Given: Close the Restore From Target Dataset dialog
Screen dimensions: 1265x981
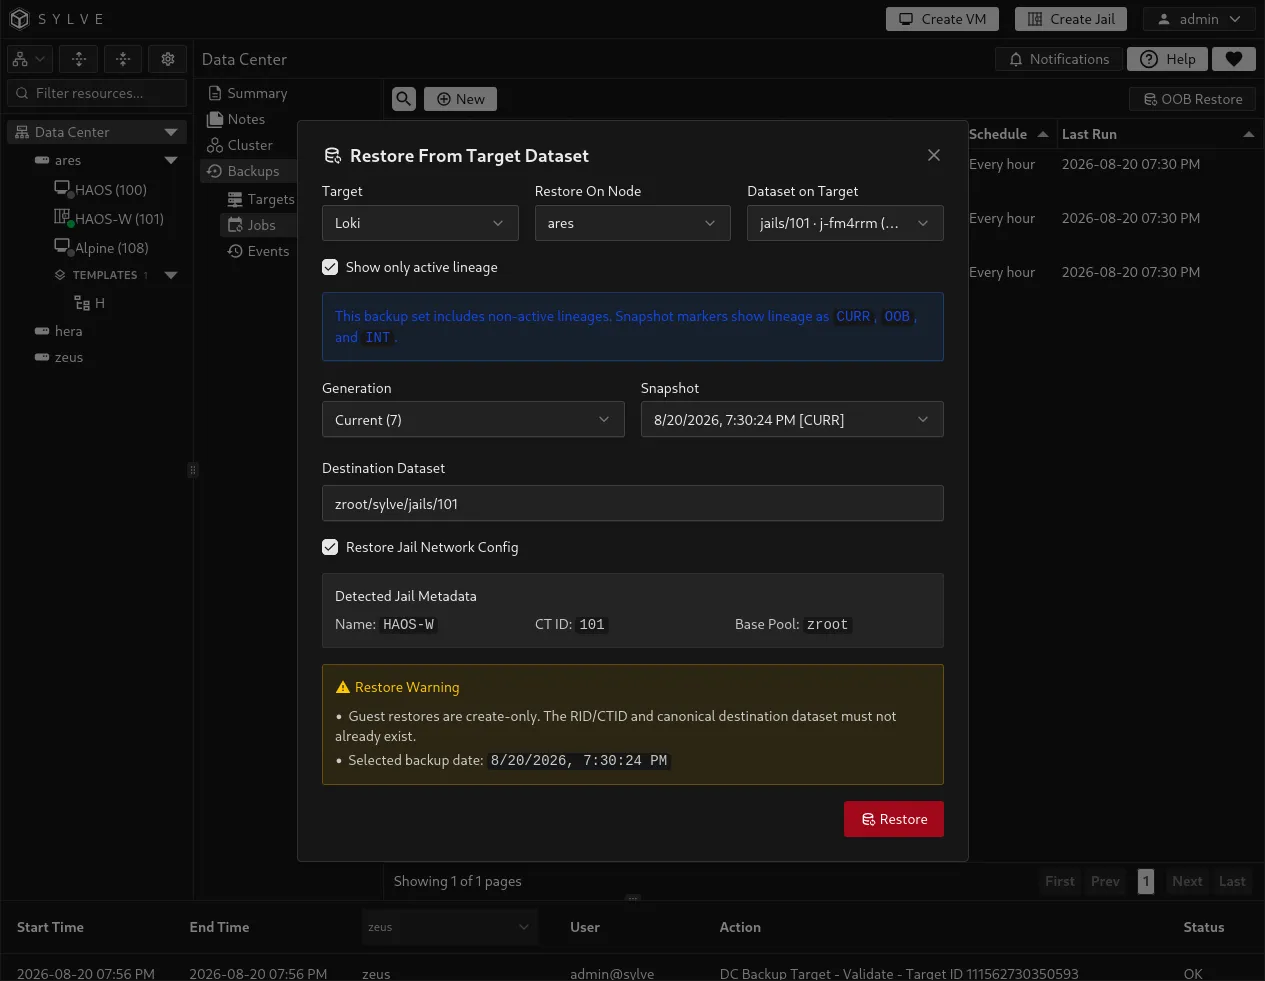Looking at the screenshot, I should (934, 155).
